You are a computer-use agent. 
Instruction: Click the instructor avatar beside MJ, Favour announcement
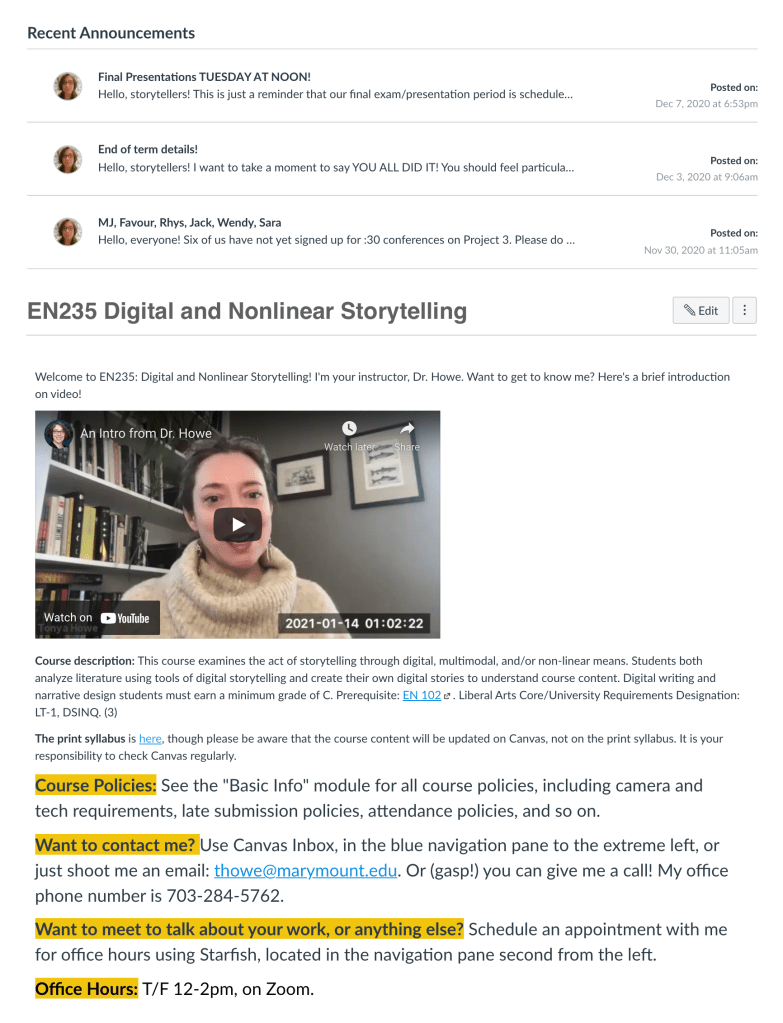pyautogui.click(x=68, y=232)
